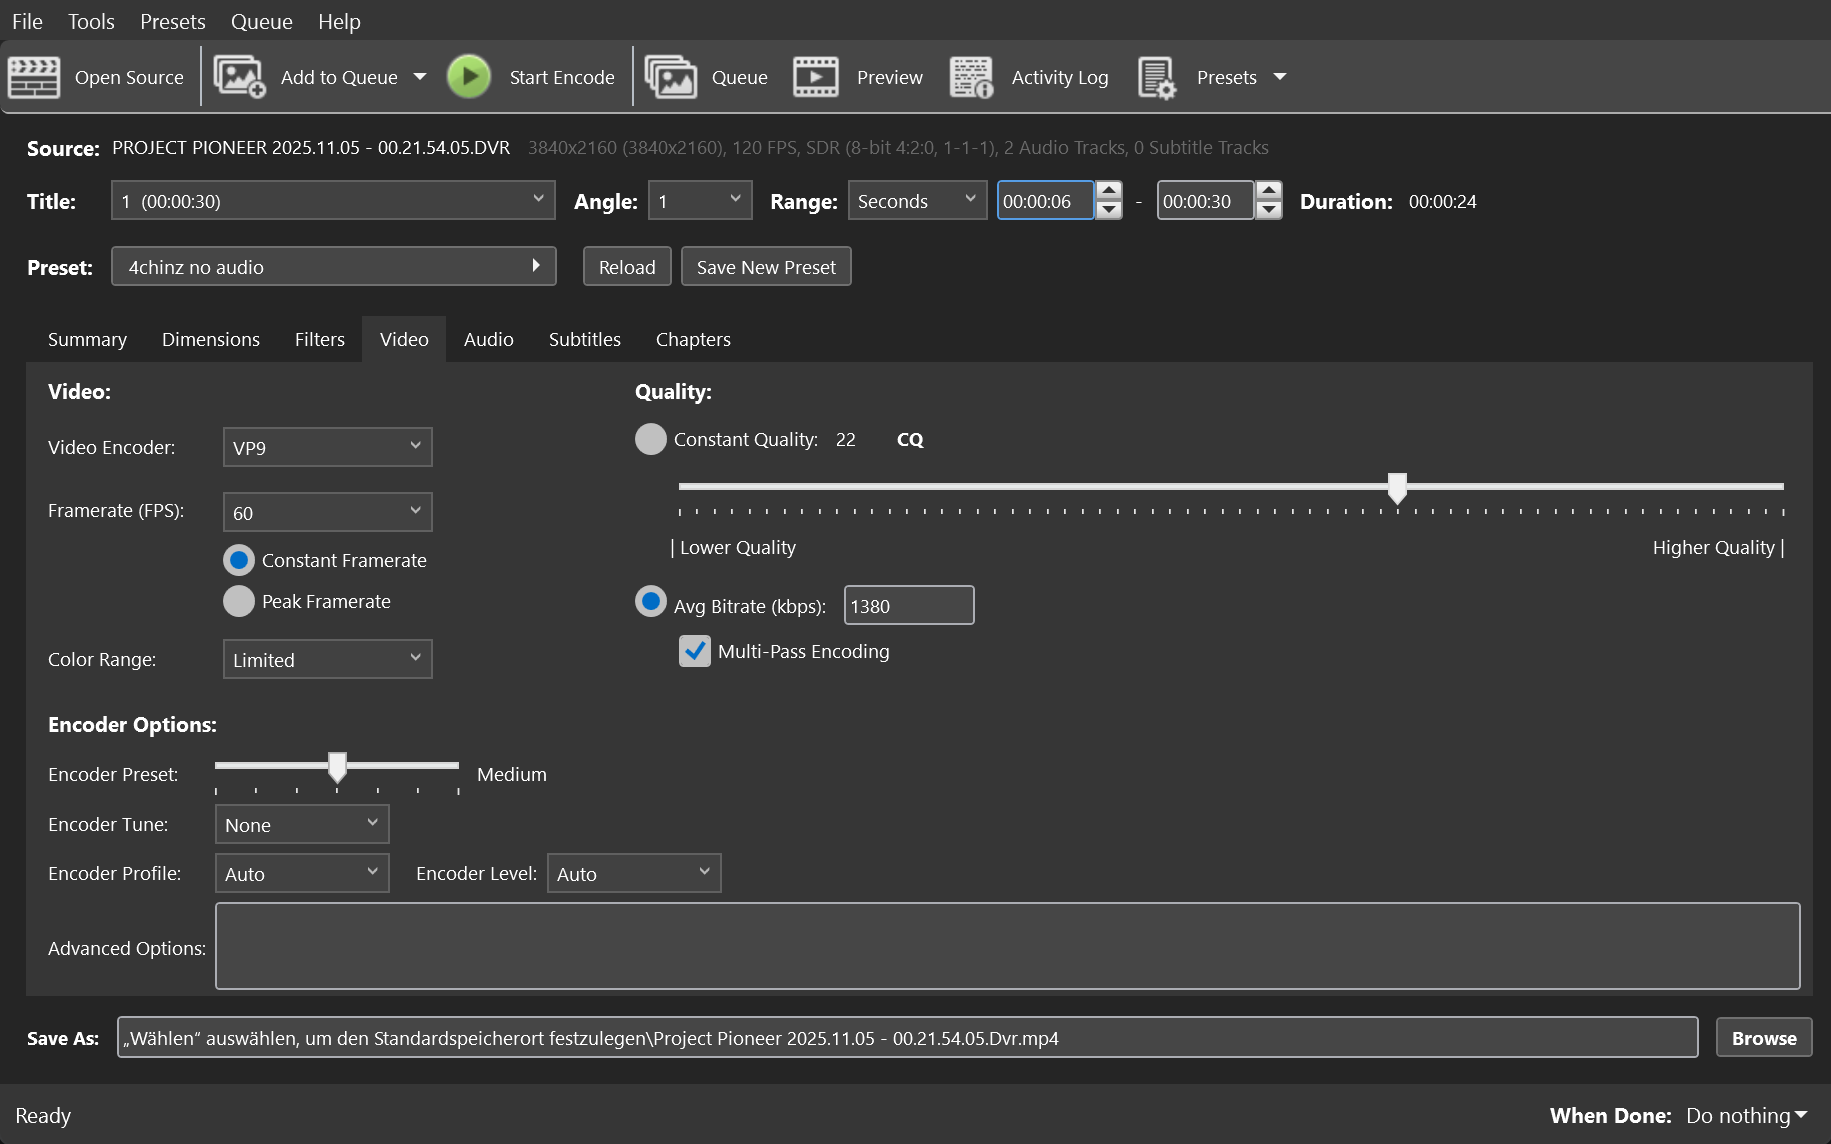
Task: Expand the Add to Queue dropdown arrow
Action: click(x=420, y=77)
